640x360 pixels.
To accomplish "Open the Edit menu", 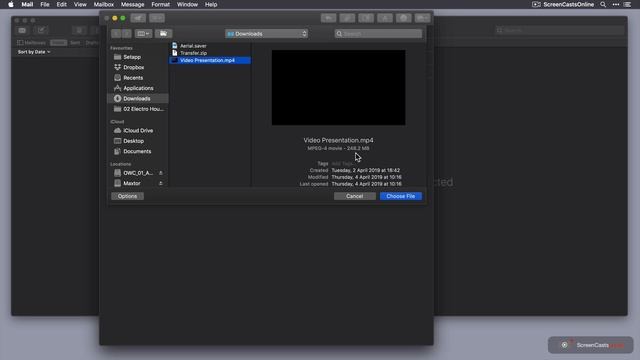I will (x=62, y=4).
